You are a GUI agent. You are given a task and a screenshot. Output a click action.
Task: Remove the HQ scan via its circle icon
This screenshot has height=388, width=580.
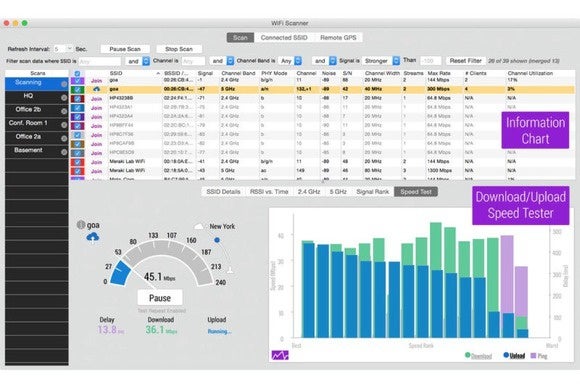coord(64,98)
